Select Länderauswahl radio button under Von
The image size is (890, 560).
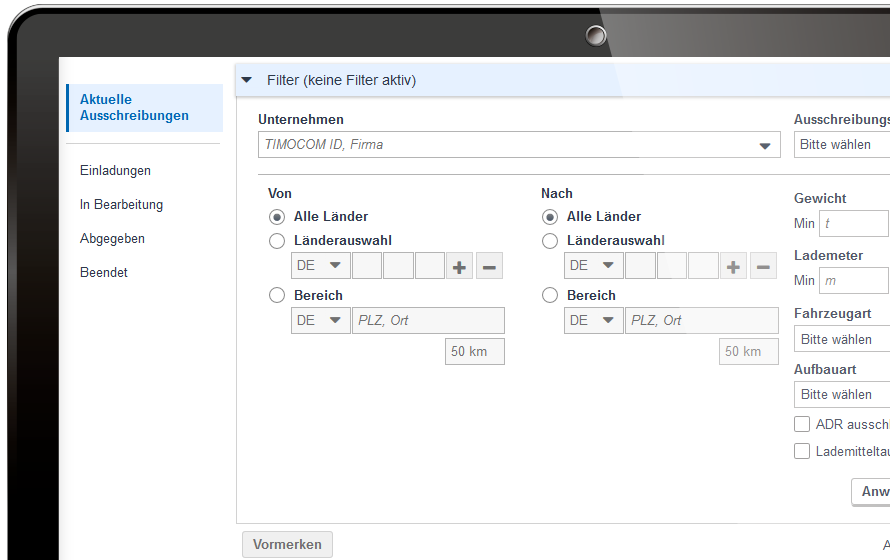(277, 241)
